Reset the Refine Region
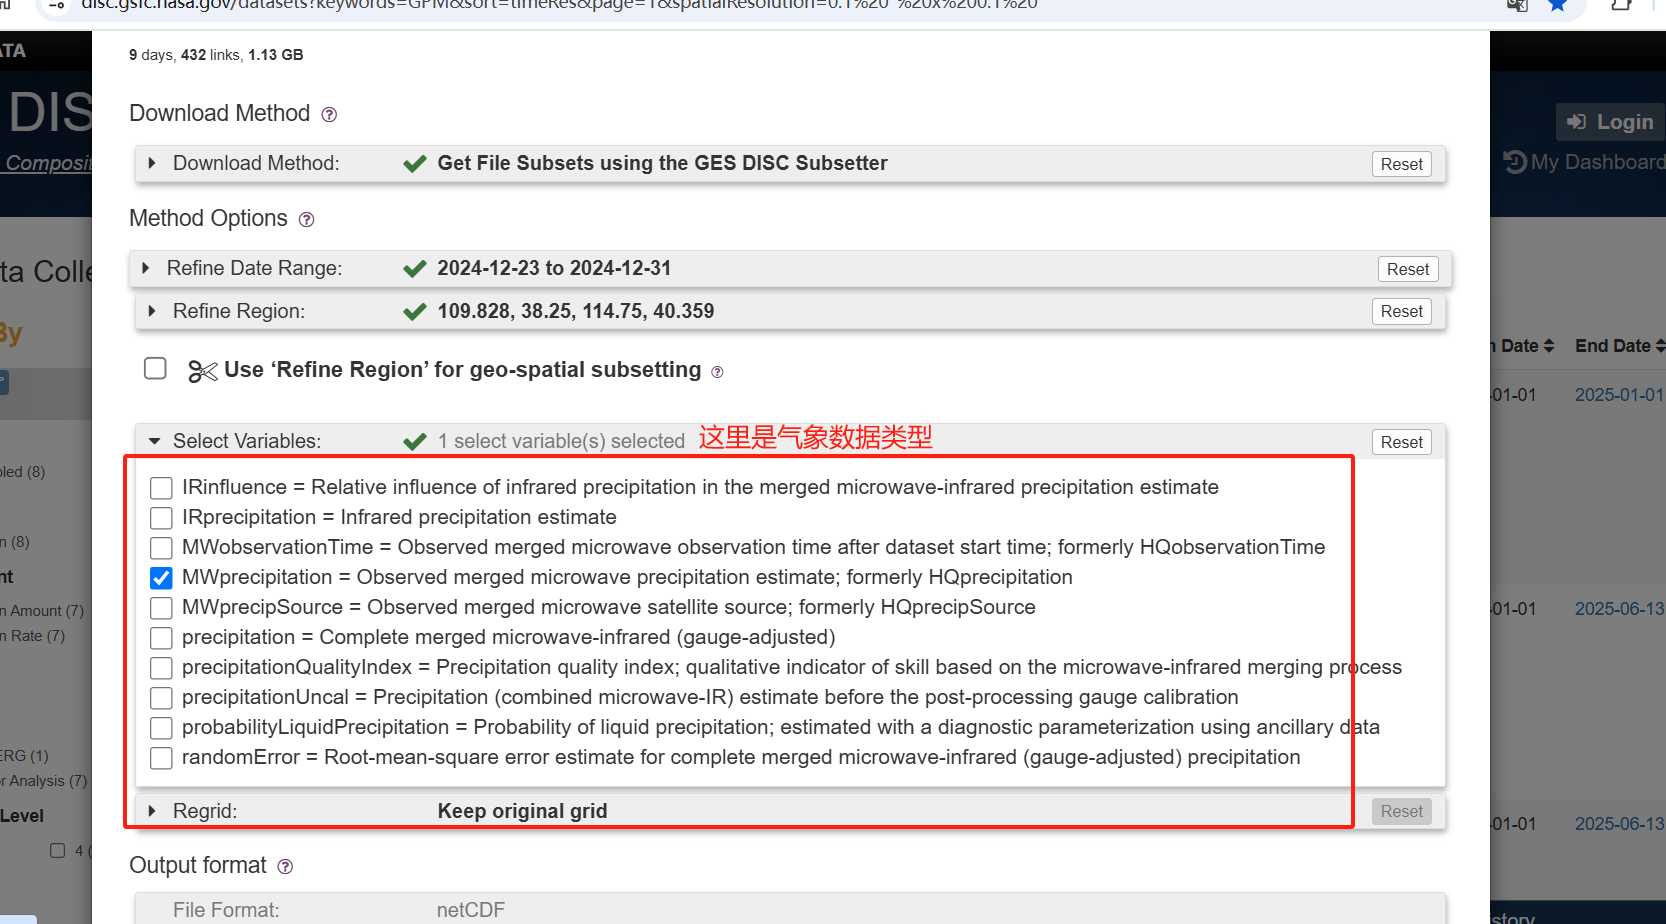The width and height of the screenshot is (1666, 924). click(x=1401, y=311)
